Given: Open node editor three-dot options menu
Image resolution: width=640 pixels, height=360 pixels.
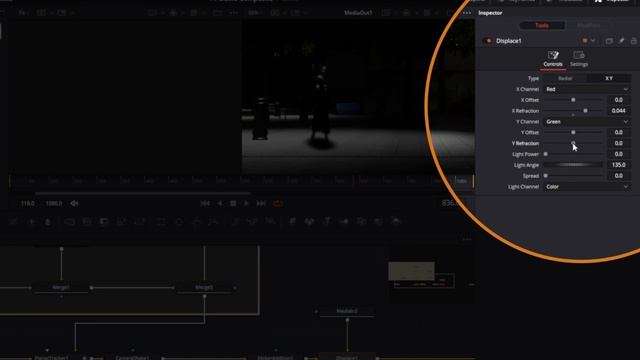Looking at the screenshot, I should click(467, 239).
